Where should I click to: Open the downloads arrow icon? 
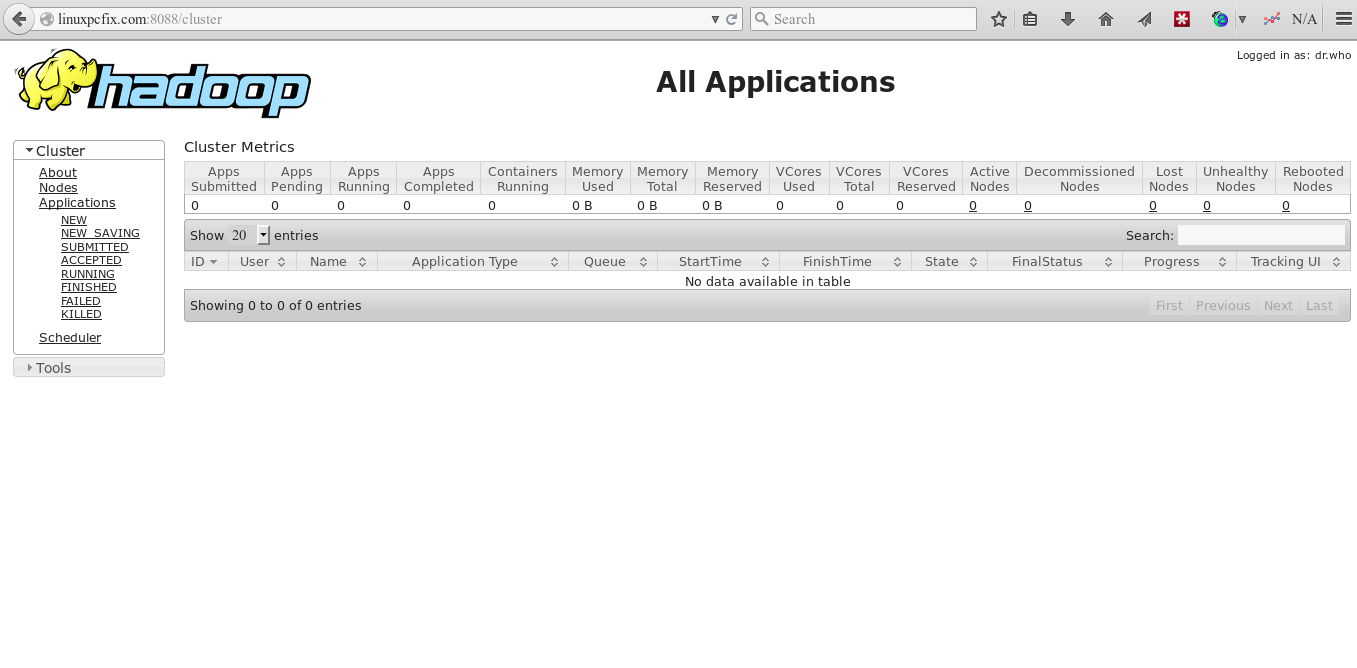1067,19
